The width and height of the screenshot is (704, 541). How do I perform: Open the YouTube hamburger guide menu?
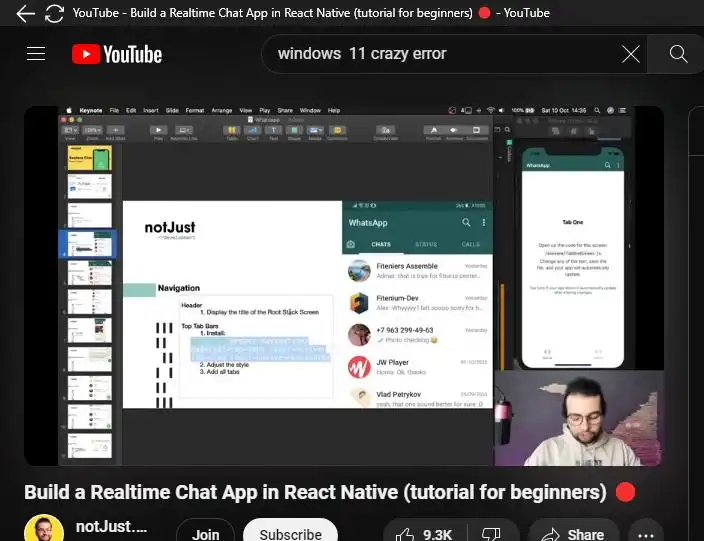coord(36,54)
